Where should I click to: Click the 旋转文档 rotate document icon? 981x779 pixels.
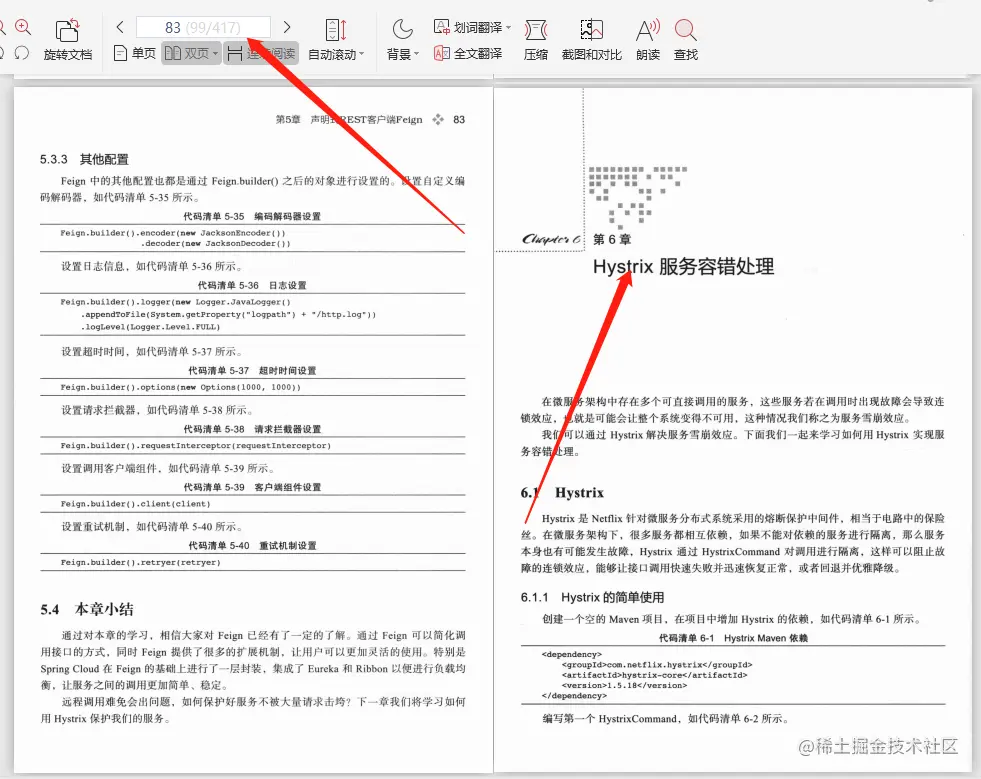(68, 30)
